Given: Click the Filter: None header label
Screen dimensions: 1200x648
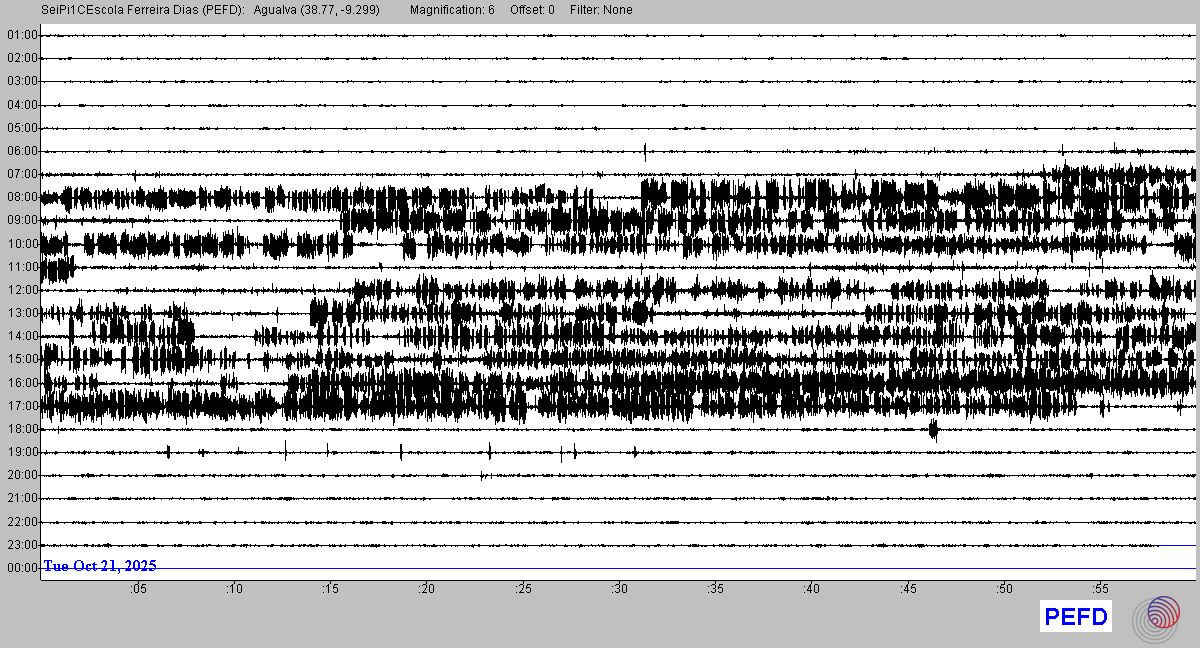Looking at the screenshot, I should (x=601, y=10).
